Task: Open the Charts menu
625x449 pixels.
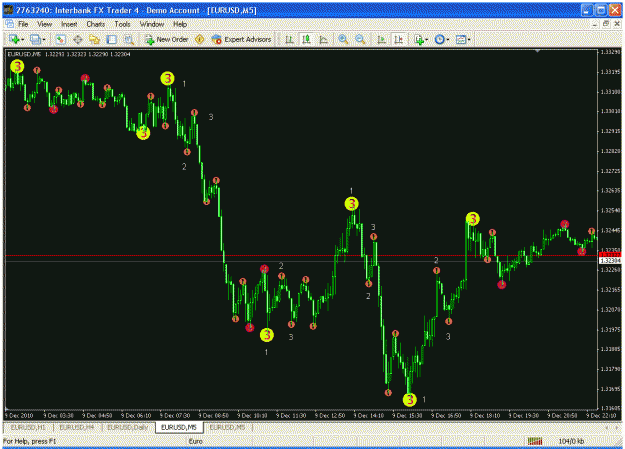Action: [x=96, y=24]
